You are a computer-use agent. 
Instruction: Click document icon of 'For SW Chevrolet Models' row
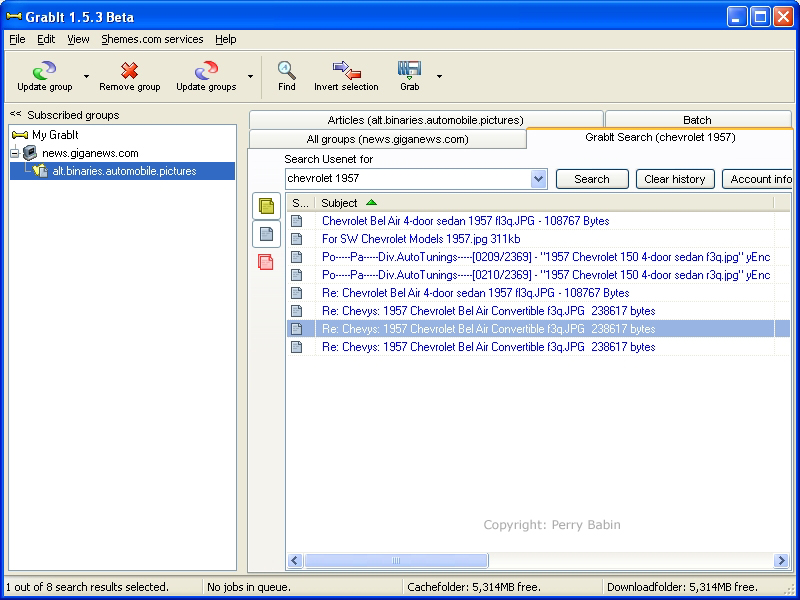pos(296,239)
